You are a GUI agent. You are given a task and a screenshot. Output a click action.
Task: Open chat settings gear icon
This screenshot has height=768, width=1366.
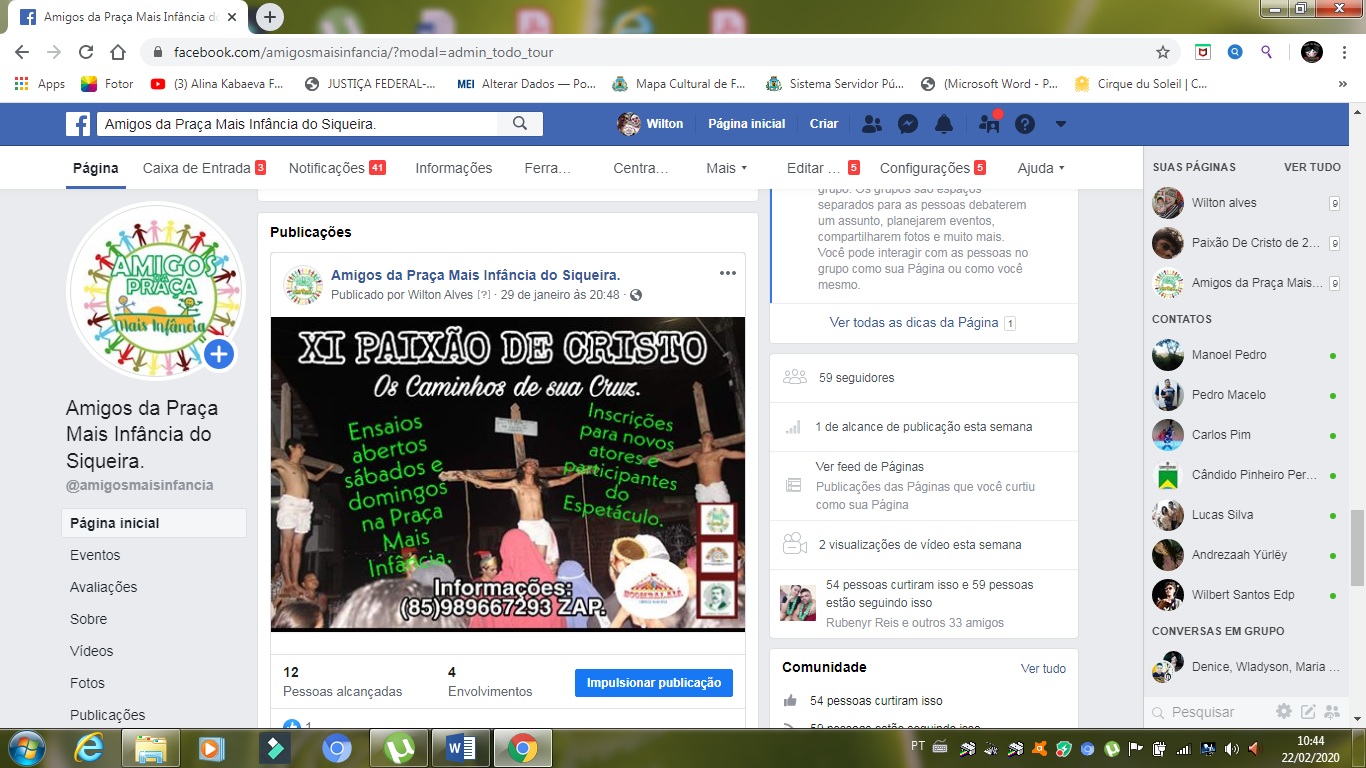pyautogui.click(x=1284, y=712)
